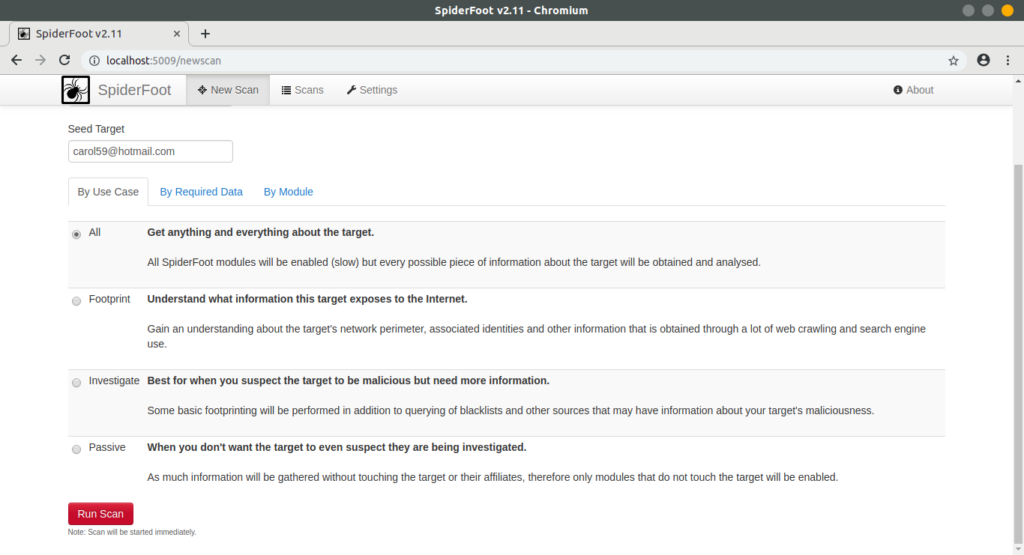
Task: Select the All use case radio button
Action: [77, 234]
